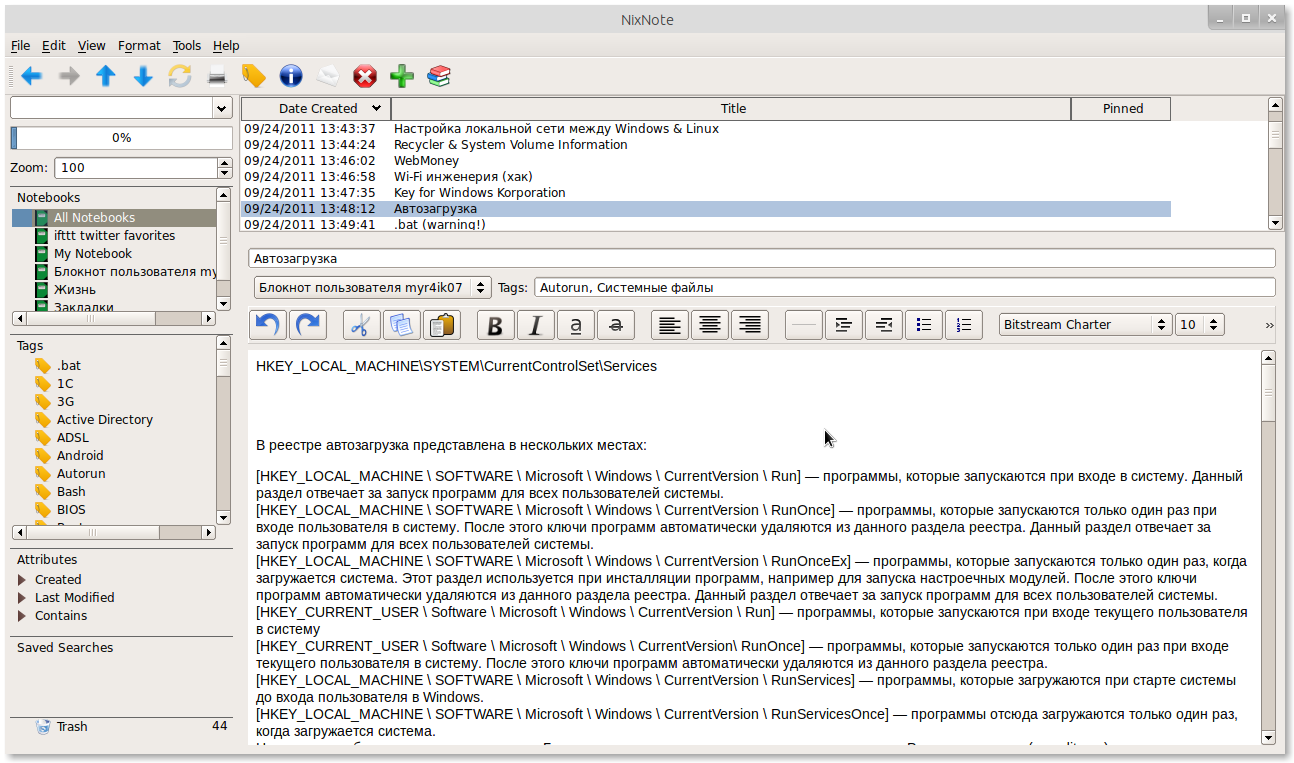The height and width of the screenshot is (763, 1294).
Task: Click the note title field 'Автозагрузка'
Action: point(762,258)
